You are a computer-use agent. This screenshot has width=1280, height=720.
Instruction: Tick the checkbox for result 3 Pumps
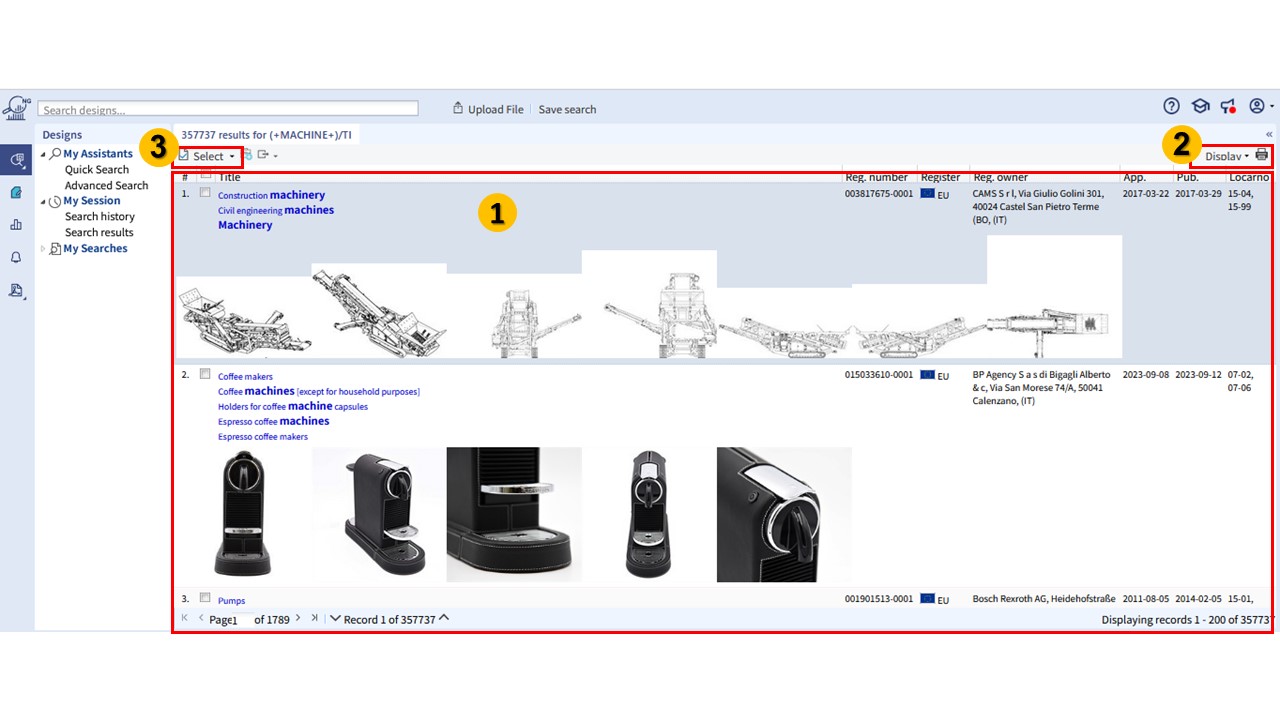coord(205,598)
